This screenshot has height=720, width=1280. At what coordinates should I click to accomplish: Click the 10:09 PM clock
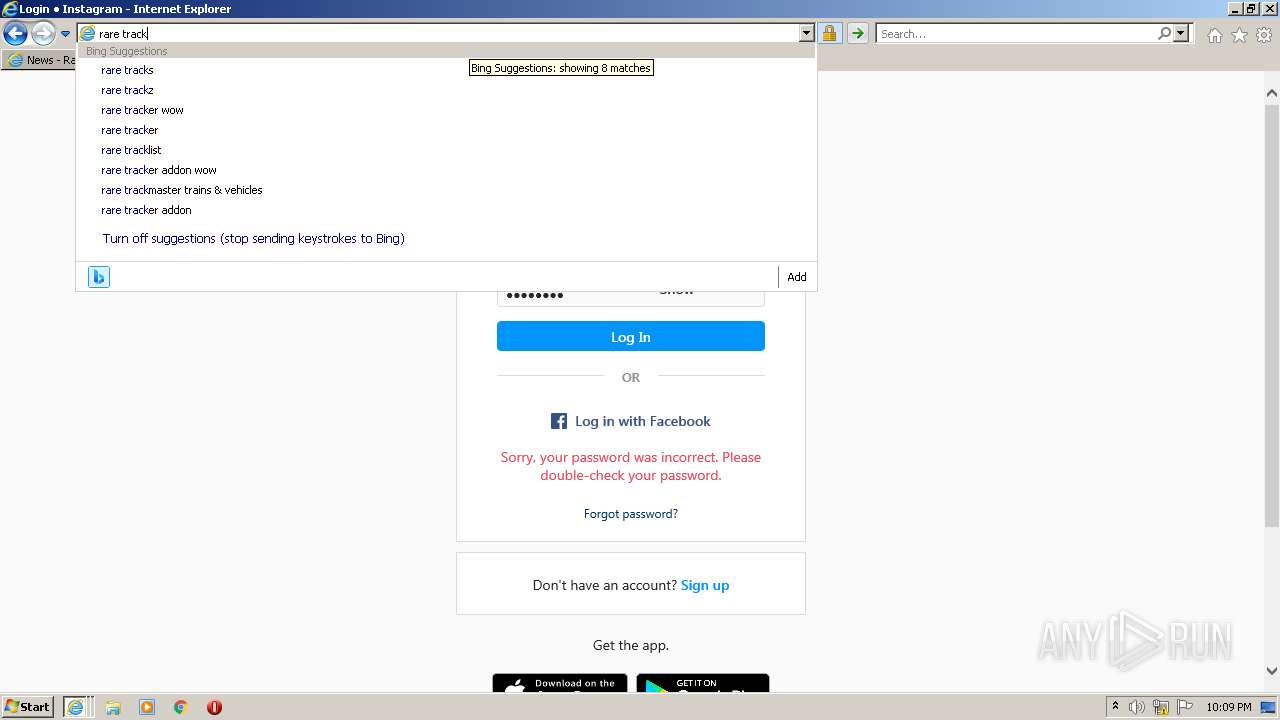(1229, 707)
